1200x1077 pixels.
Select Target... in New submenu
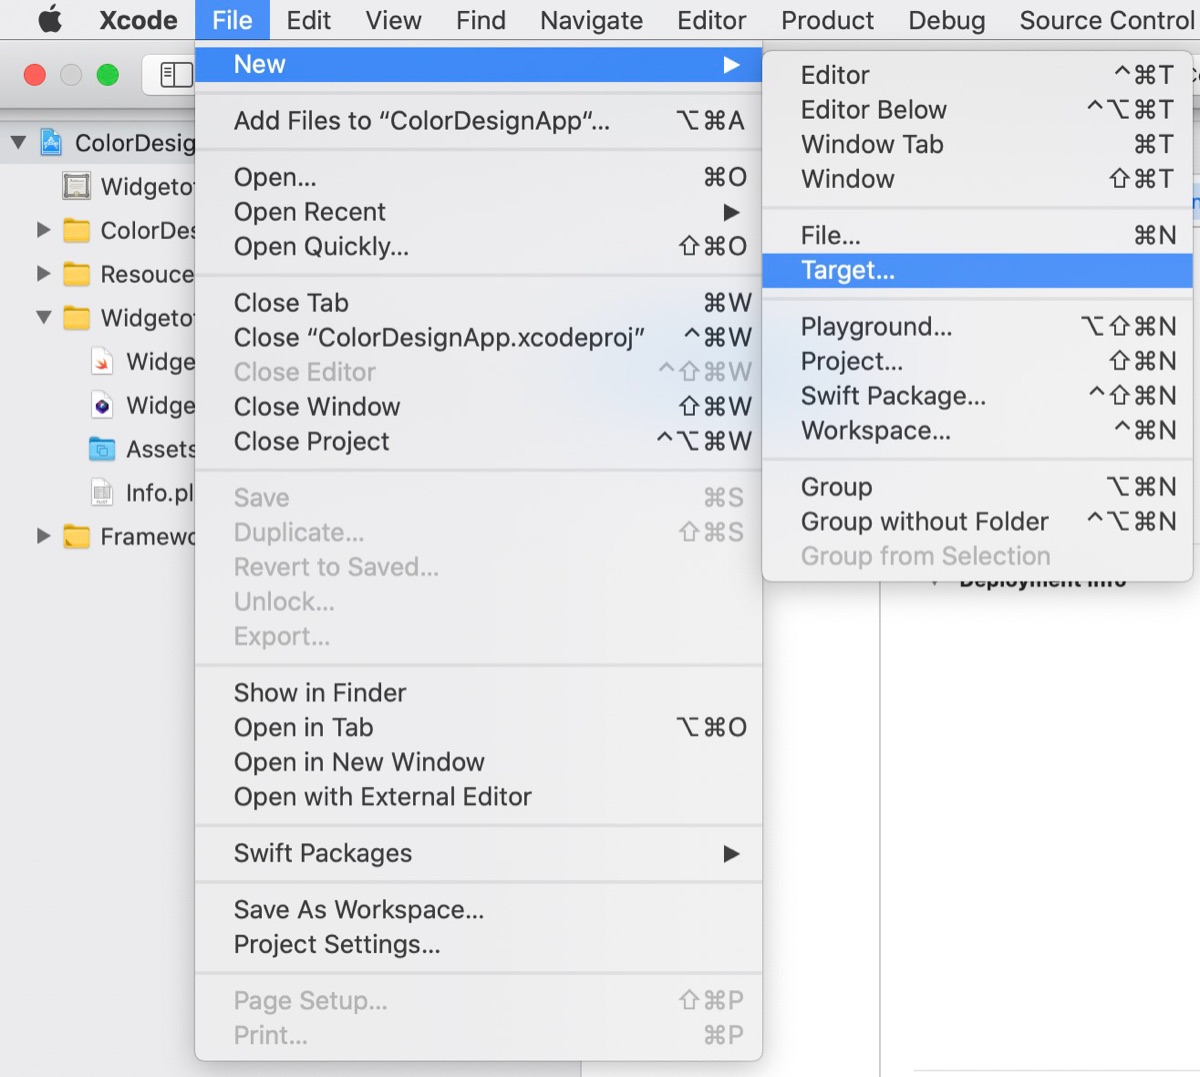[x=977, y=270]
